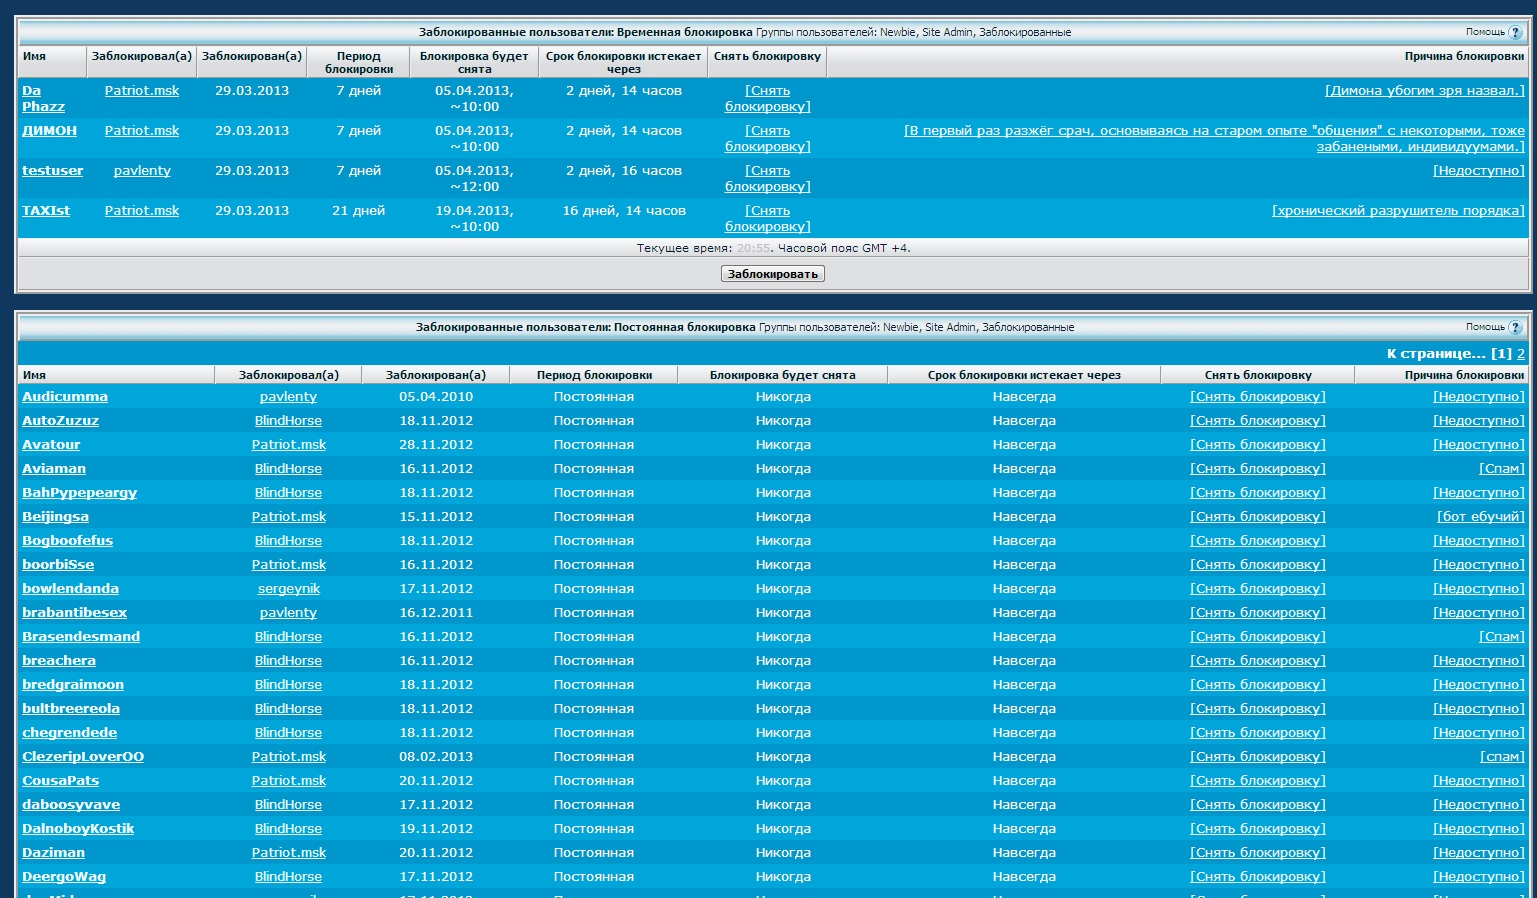Go to page 2 of permanent bans

pyautogui.click(x=1520, y=354)
